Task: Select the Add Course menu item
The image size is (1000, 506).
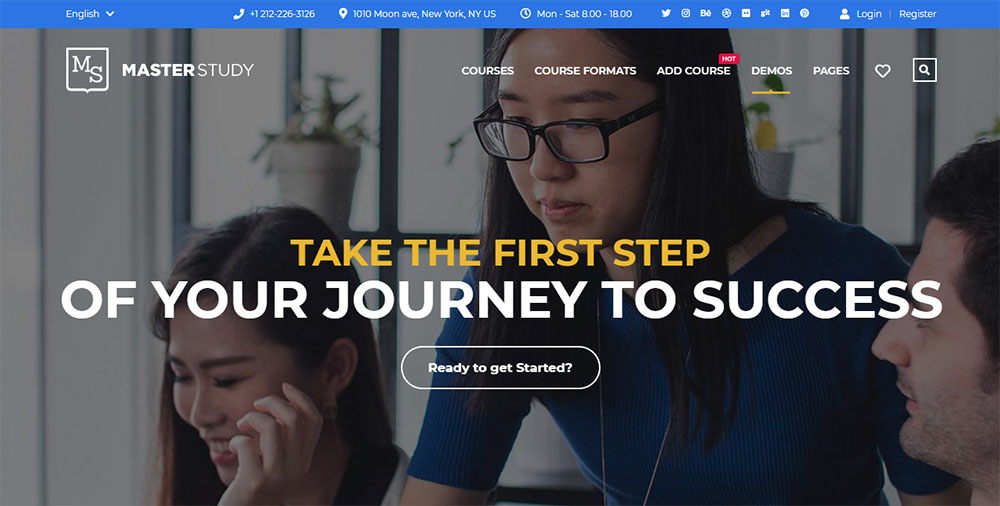Action: (693, 71)
